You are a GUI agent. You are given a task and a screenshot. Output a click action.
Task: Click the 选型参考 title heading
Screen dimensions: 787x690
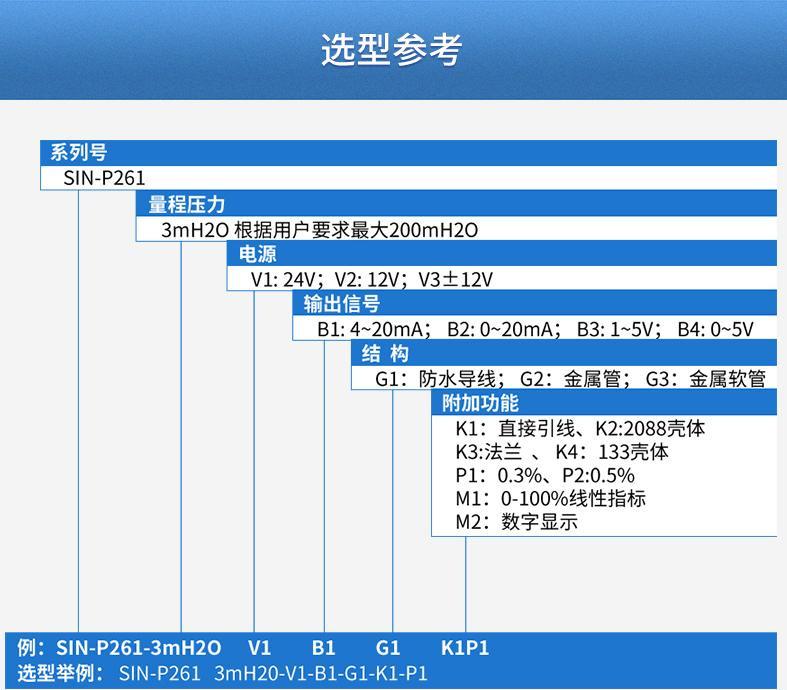[391, 50]
